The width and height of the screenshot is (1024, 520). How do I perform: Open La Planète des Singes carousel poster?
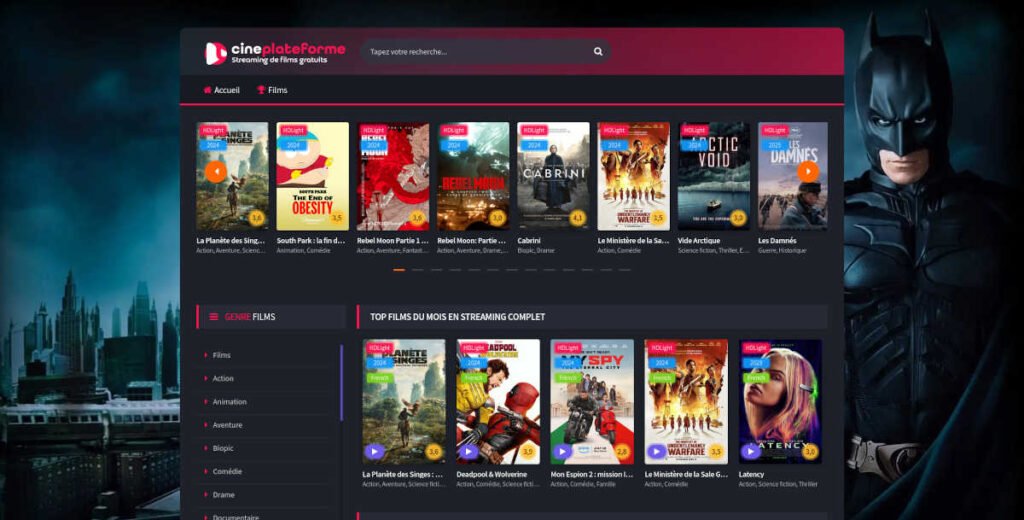232,176
